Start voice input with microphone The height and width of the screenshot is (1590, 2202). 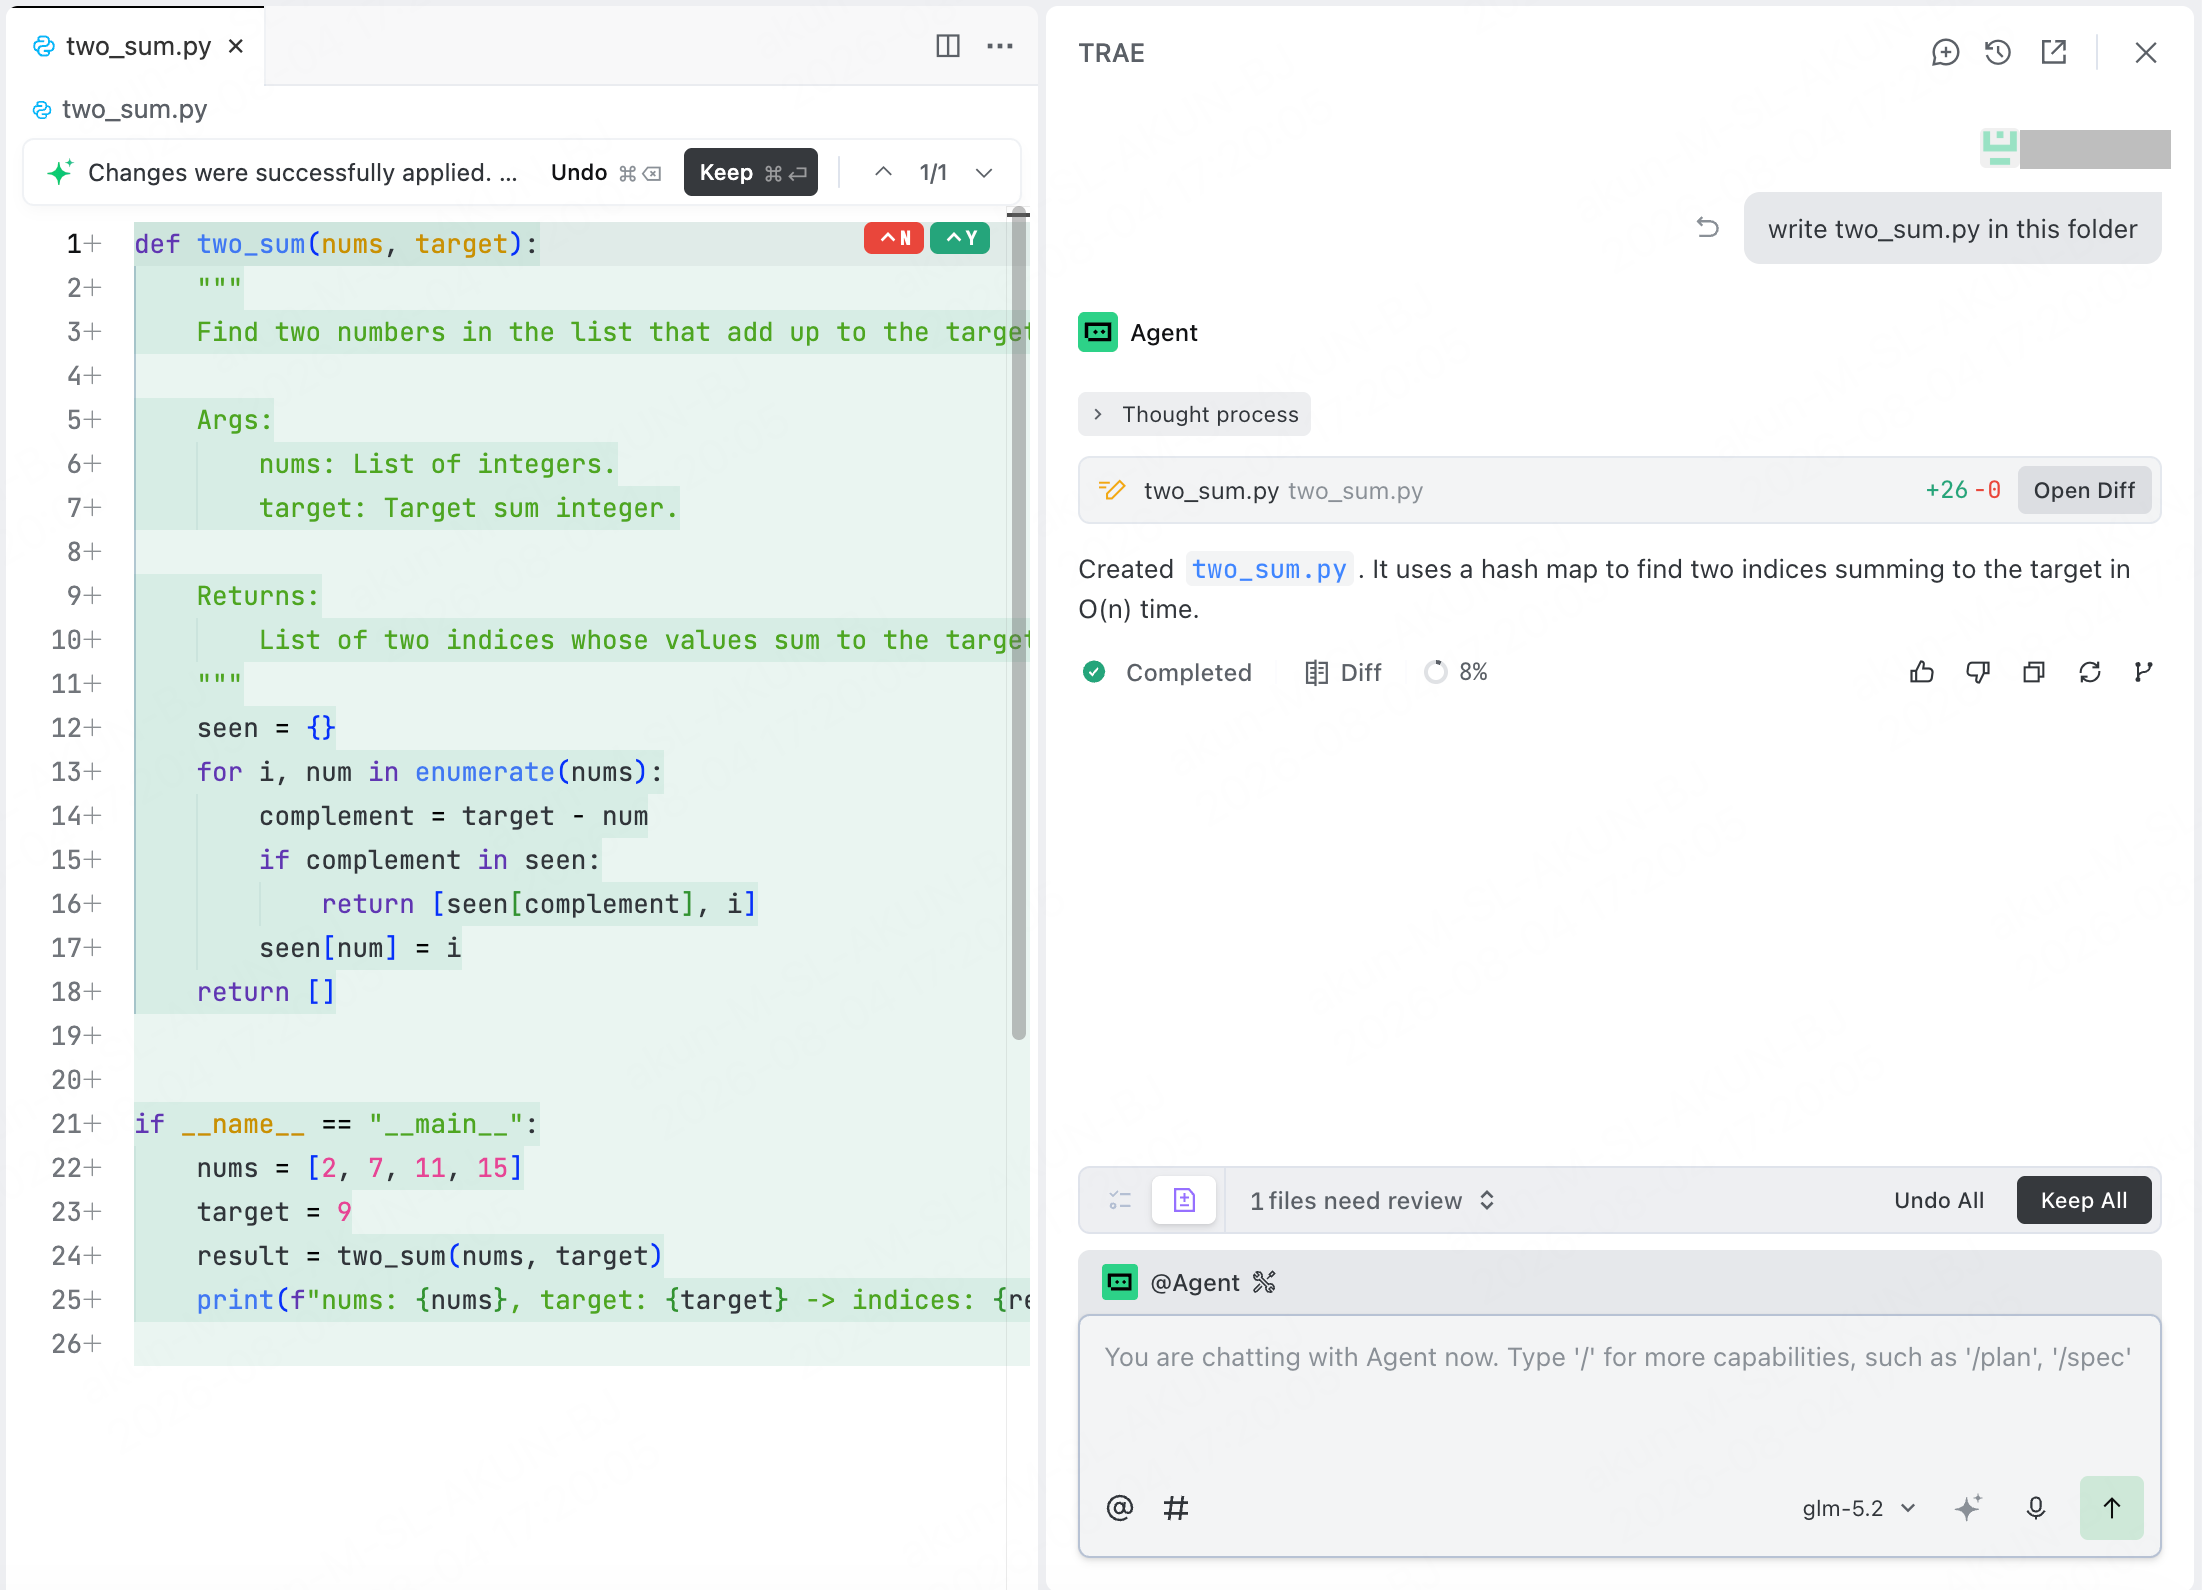point(2036,1508)
